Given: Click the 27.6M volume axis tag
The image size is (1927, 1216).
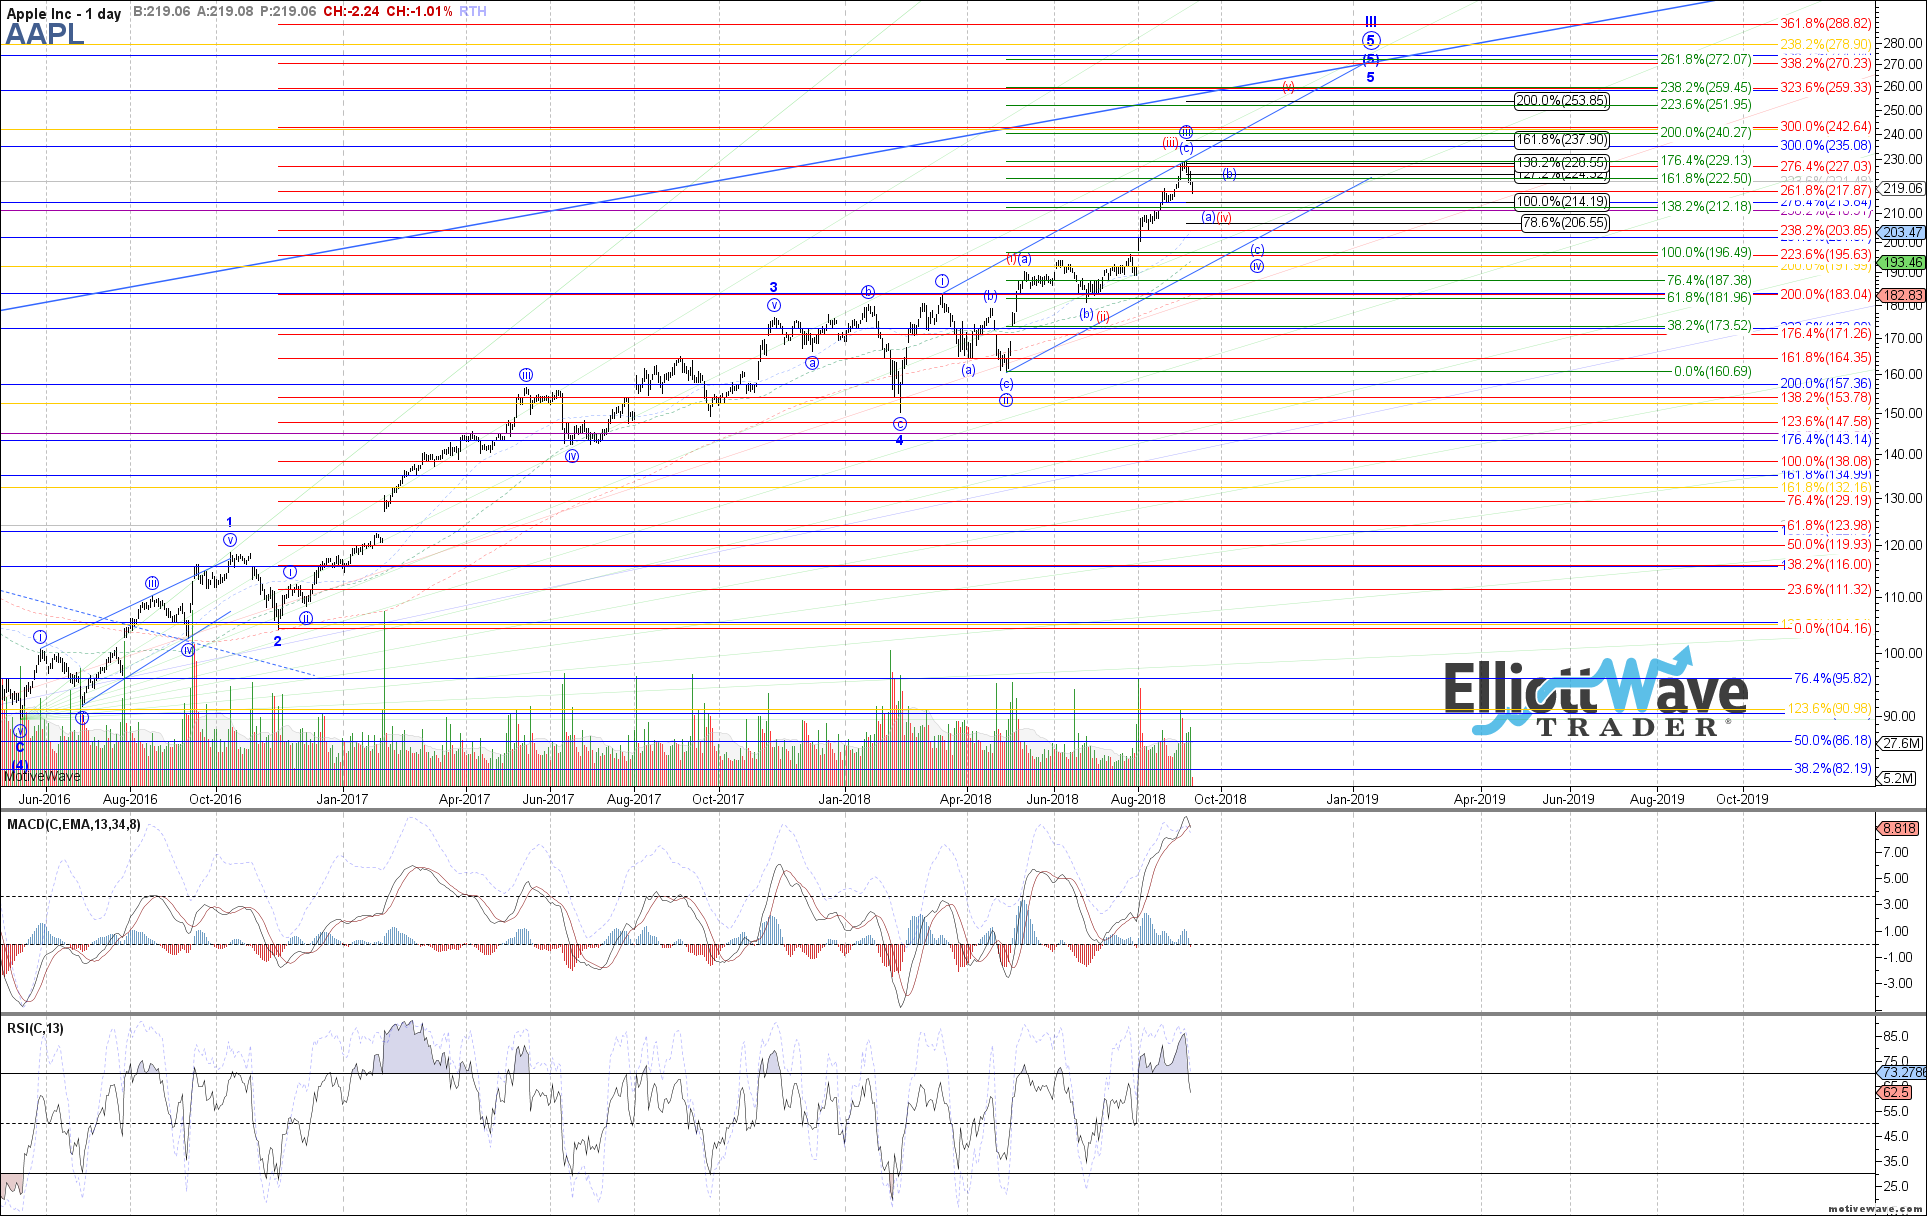Looking at the screenshot, I should (x=1901, y=744).
